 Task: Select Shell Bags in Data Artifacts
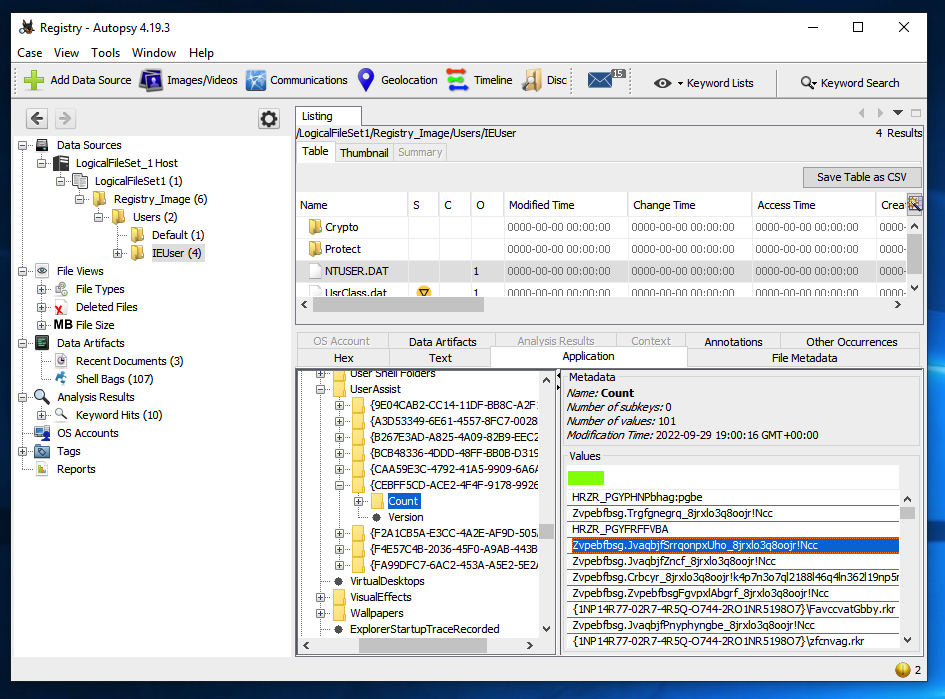pyautogui.click(x=114, y=379)
